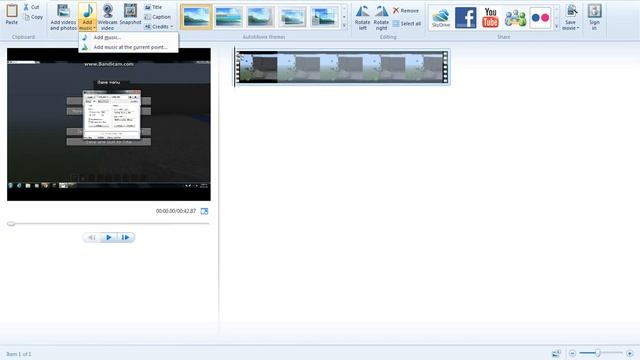Insert a Title before the clip

click(x=153, y=7)
